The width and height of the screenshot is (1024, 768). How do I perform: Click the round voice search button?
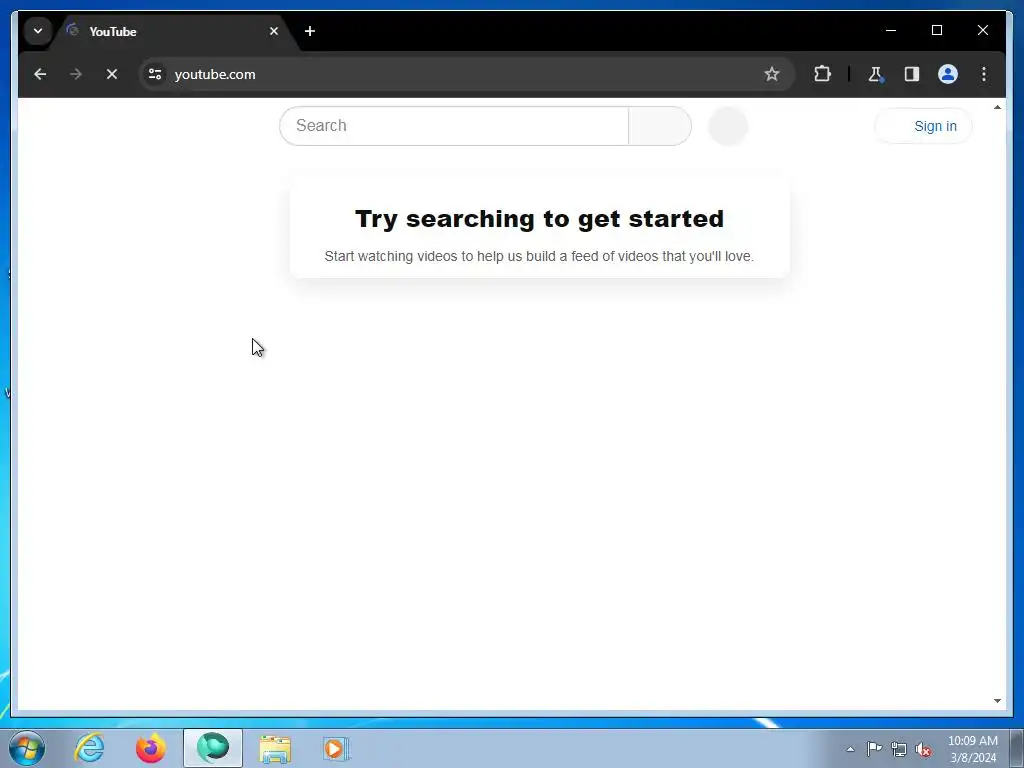tap(728, 126)
